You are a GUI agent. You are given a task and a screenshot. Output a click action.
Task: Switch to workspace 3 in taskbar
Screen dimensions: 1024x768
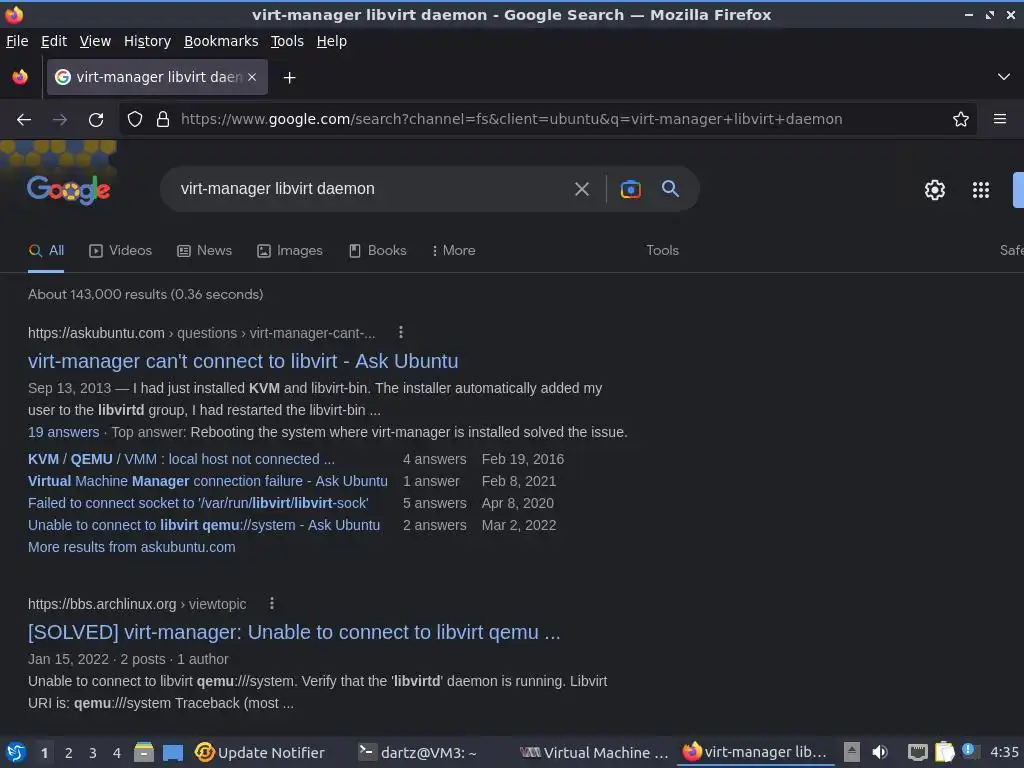pyautogui.click(x=93, y=753)
